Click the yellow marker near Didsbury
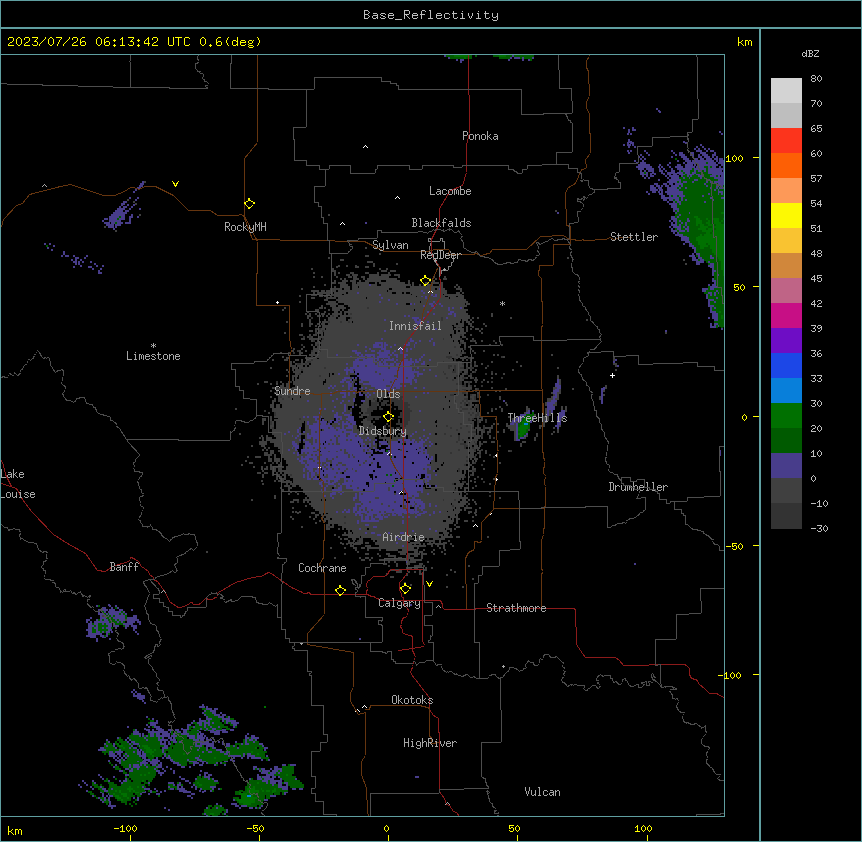Image resolution: width=862 pixels, height=842 pixels. (388, 417)
